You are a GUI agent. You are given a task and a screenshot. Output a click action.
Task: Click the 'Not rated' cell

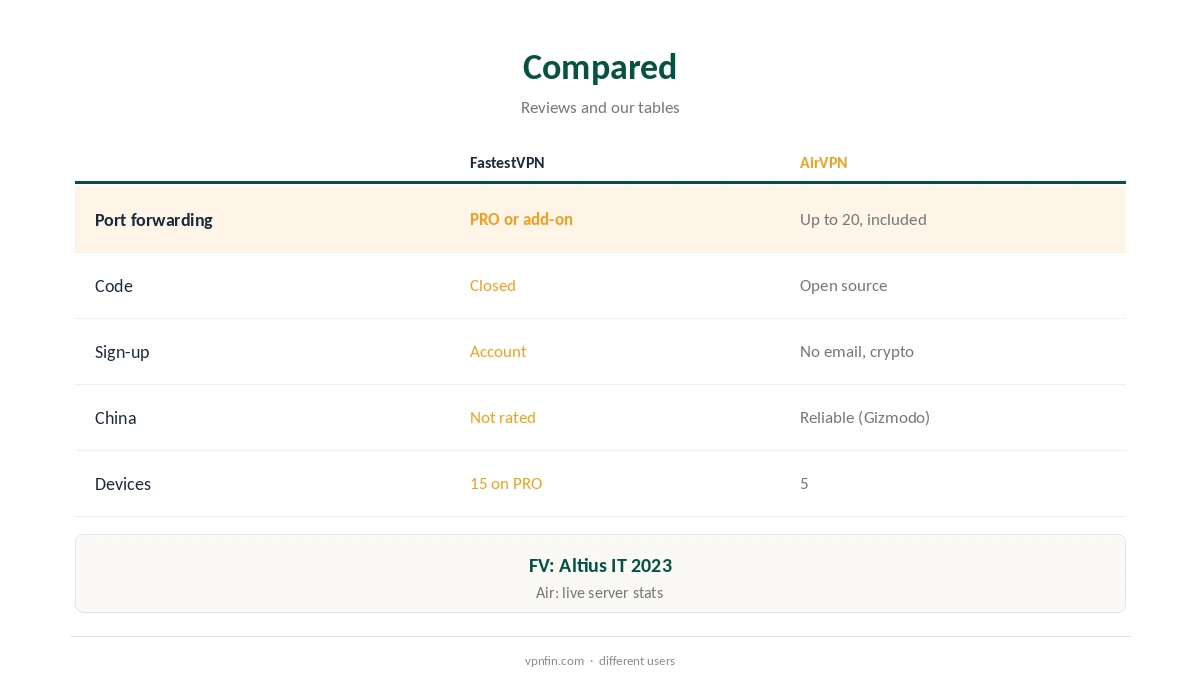[x=503, y=417]
